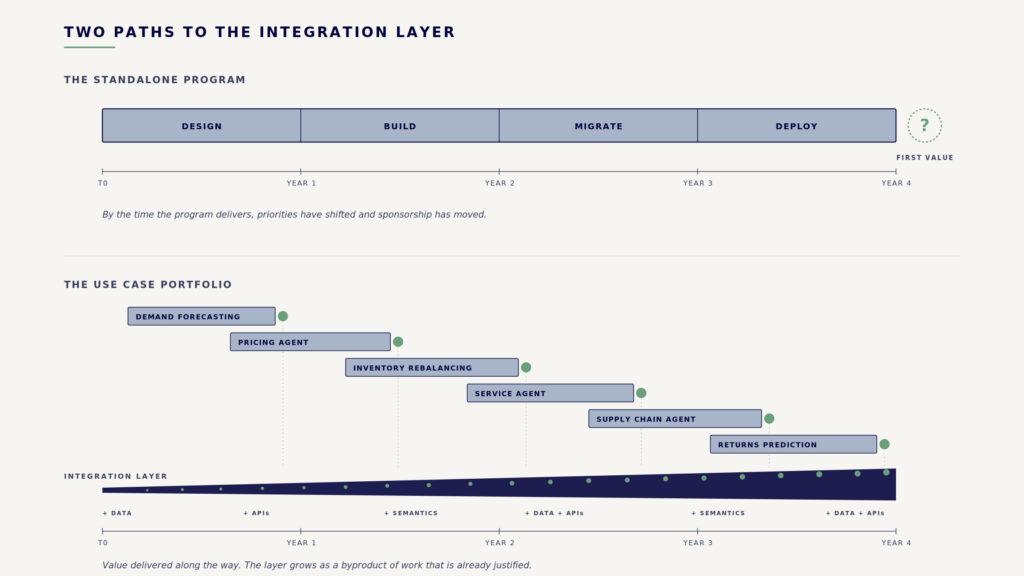This screenshot has height=576, width=1024.
Task: Click the green dot after Demand Forecasting
Action: click(283, 316)
